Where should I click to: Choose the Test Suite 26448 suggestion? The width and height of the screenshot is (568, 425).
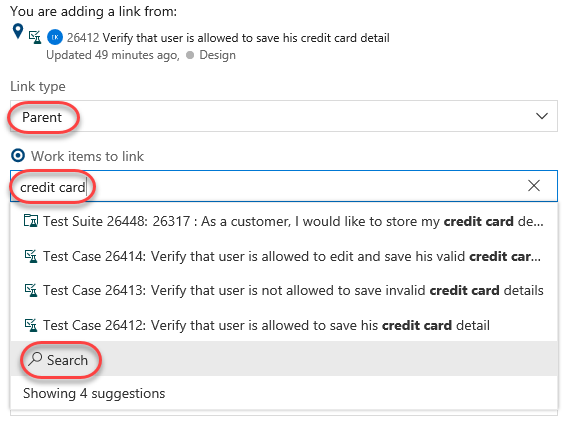[284, 221]
